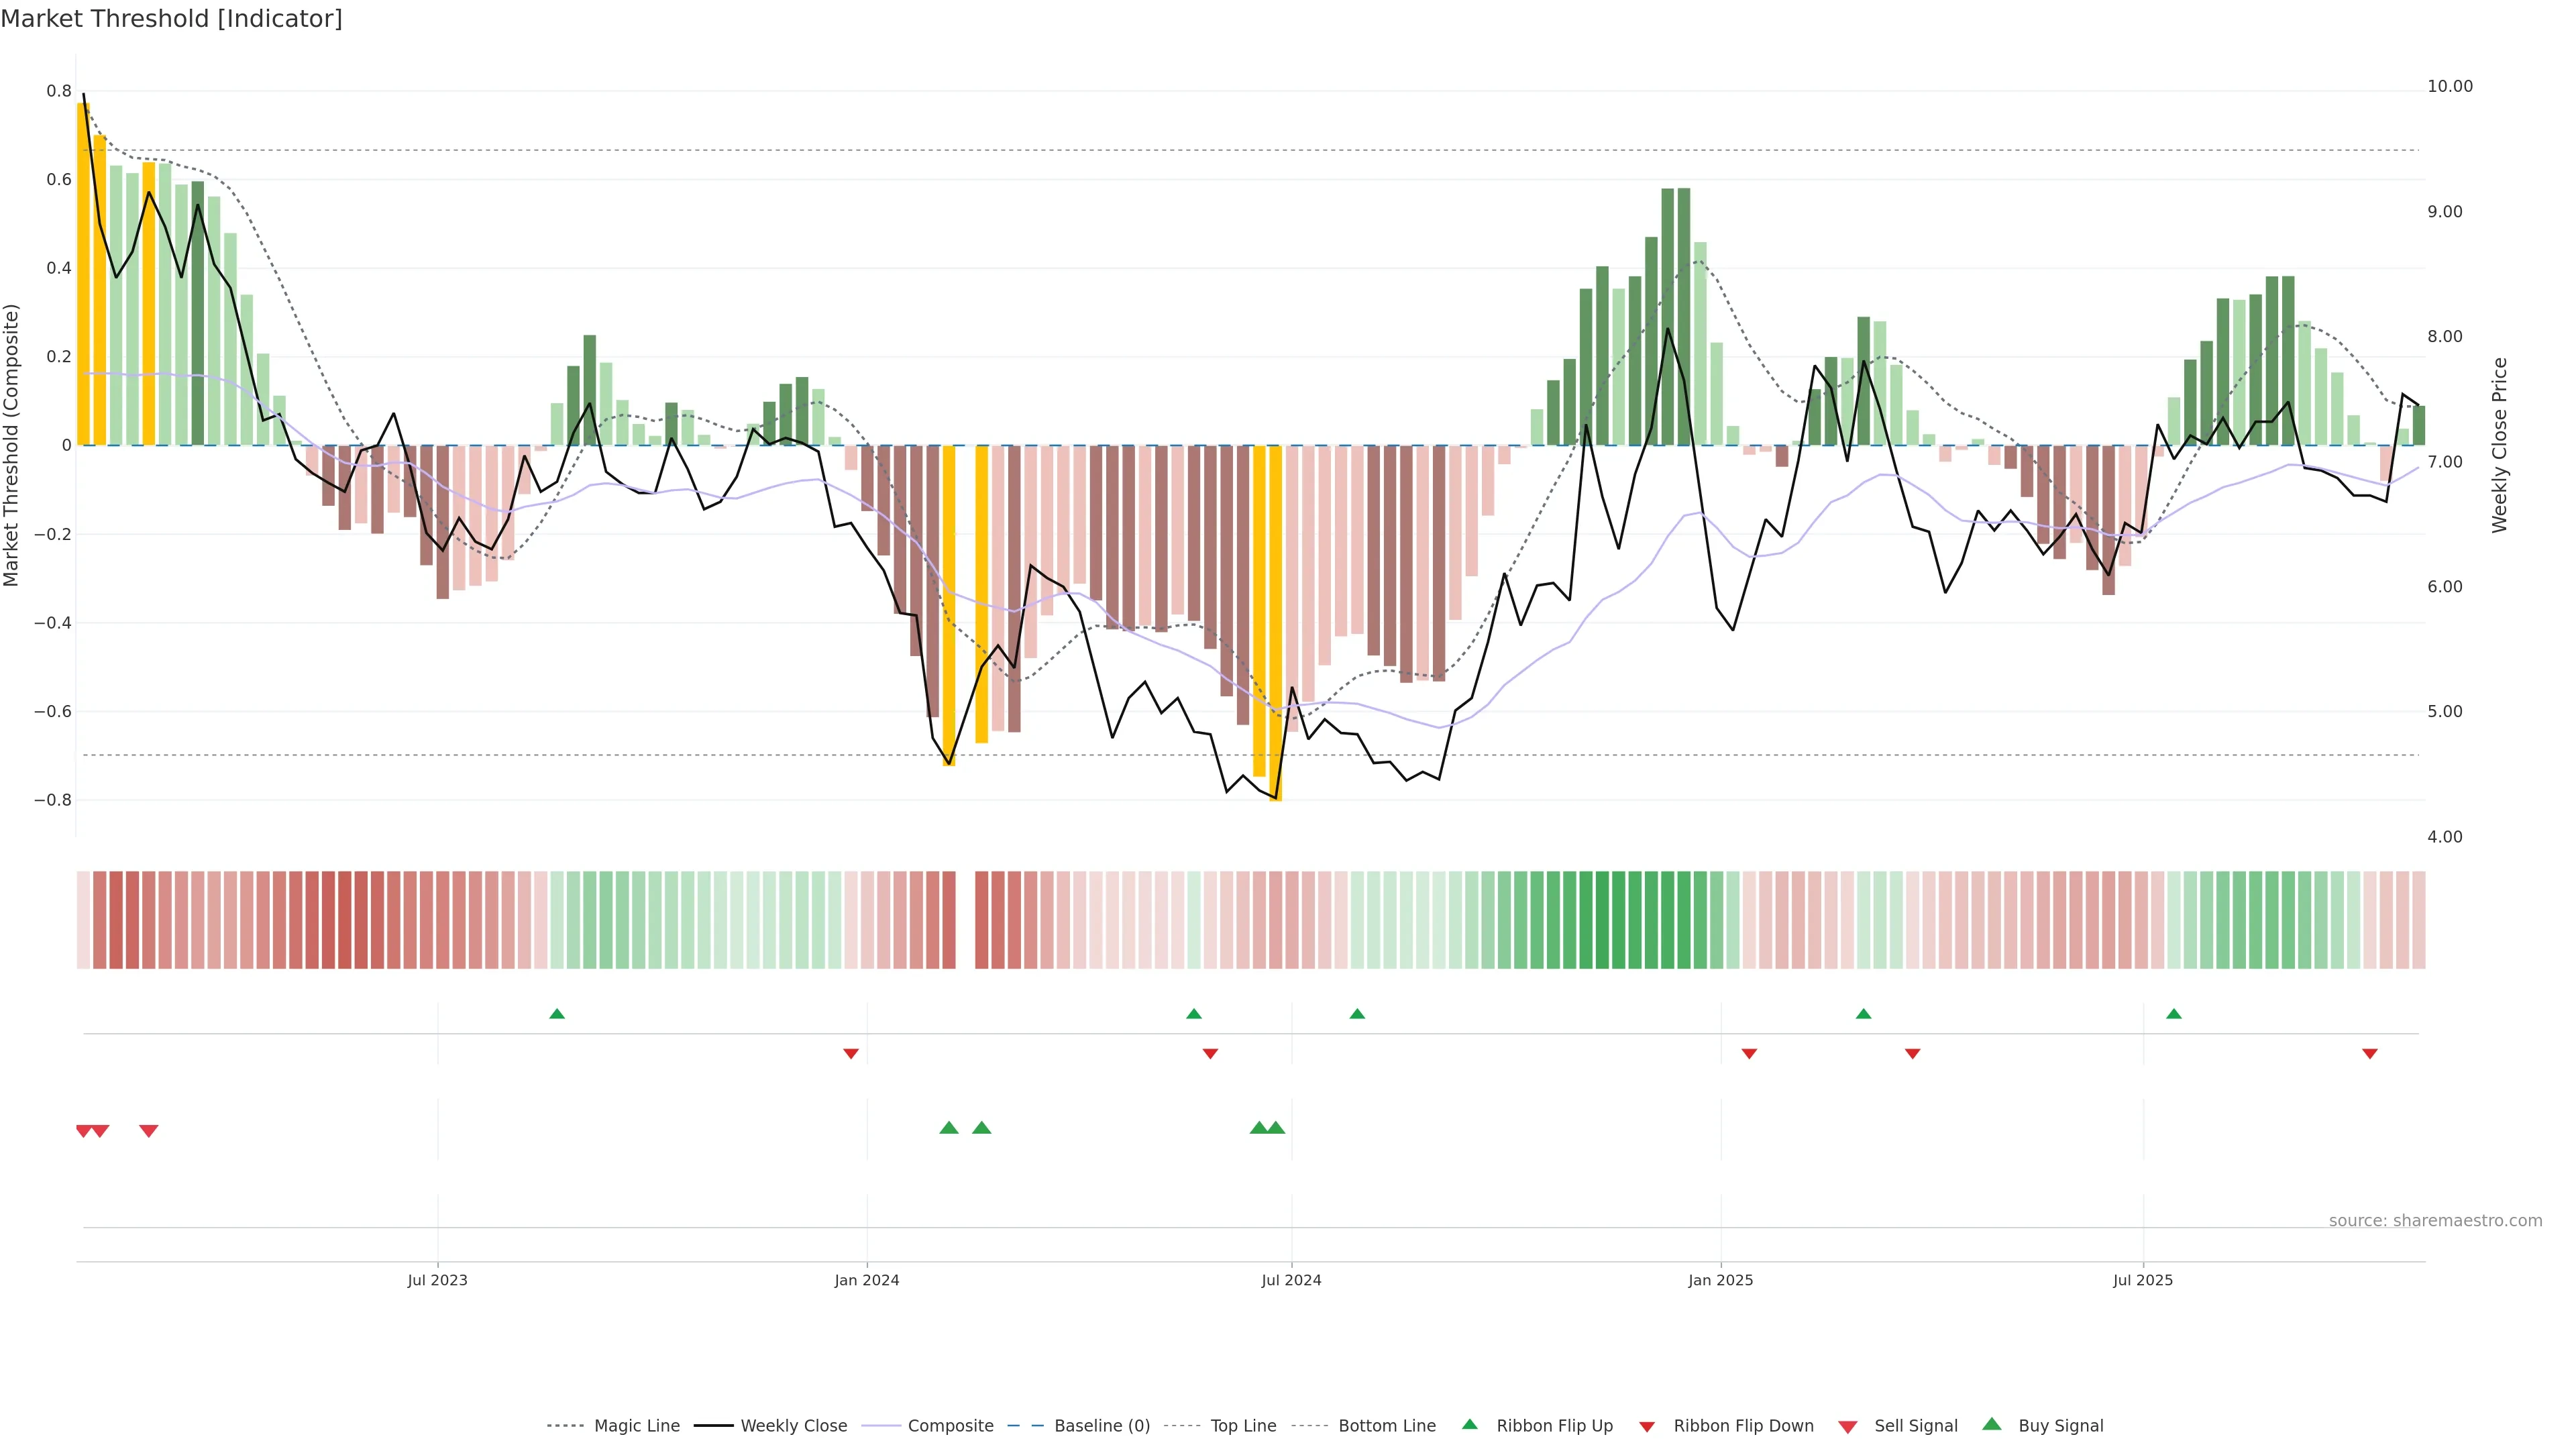Click the first Buy Signal marker after Jan 2024
Viewport: 2576px width, 1449px height.
point(949,1128)
